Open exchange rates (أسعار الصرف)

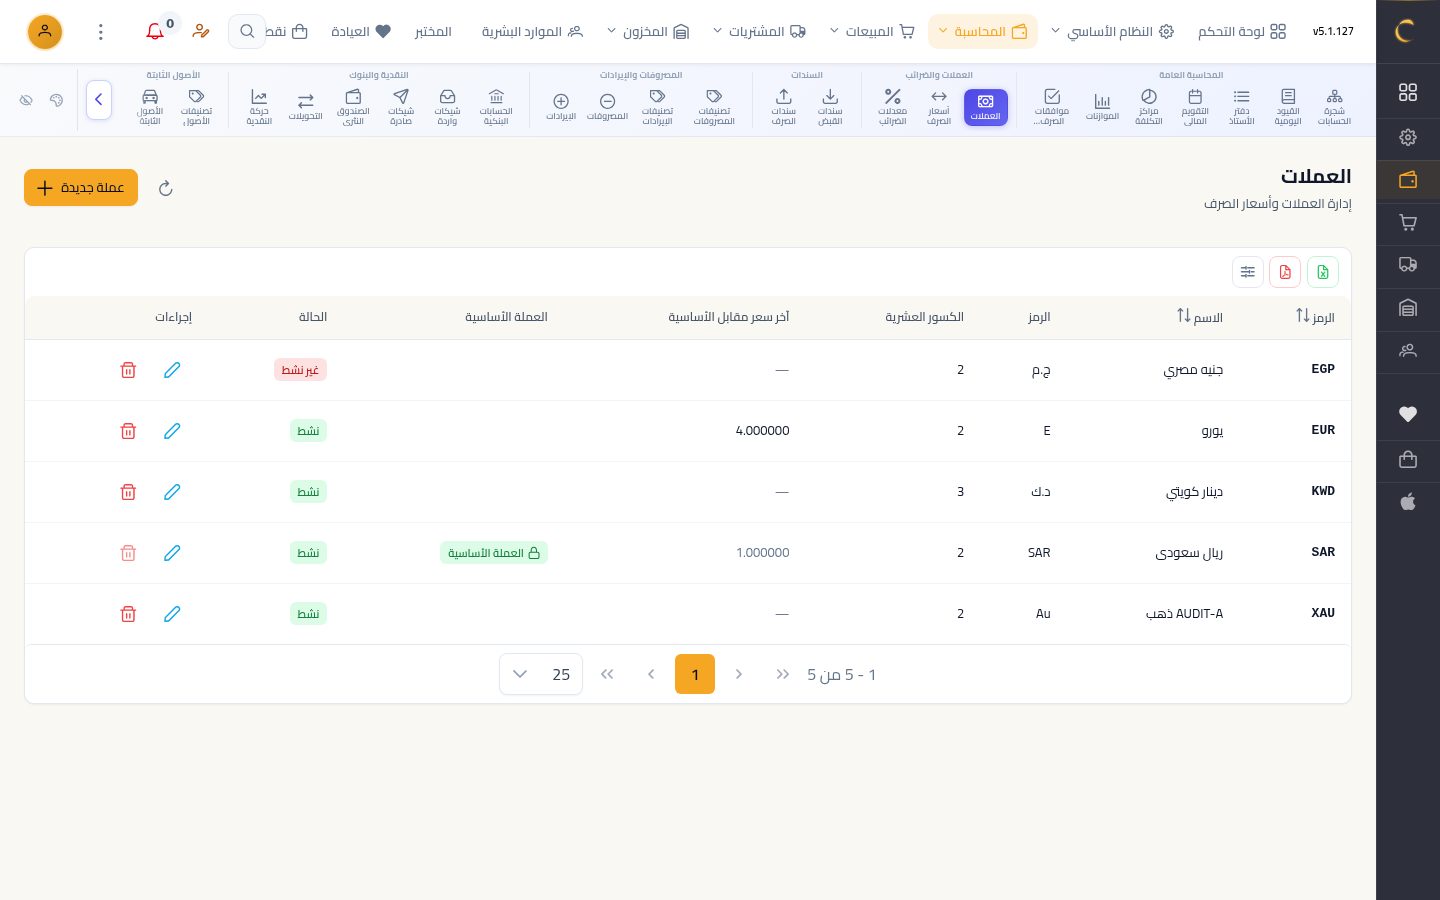coord(938,107)
